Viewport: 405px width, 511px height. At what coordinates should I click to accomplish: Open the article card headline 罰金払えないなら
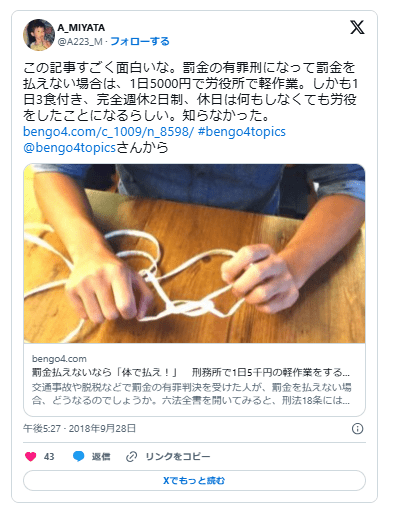point(191,372)
